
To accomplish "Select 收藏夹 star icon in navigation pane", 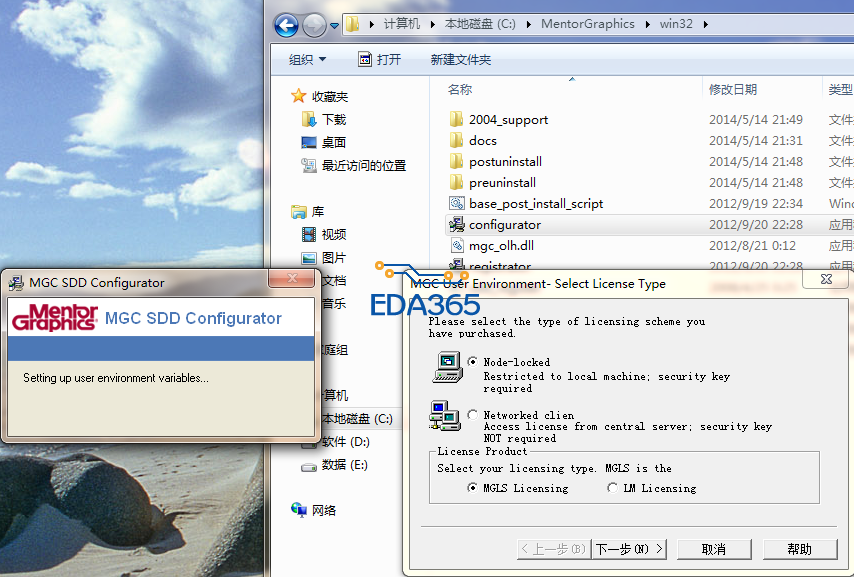I will pyautogui.click(x=298, y=96).
